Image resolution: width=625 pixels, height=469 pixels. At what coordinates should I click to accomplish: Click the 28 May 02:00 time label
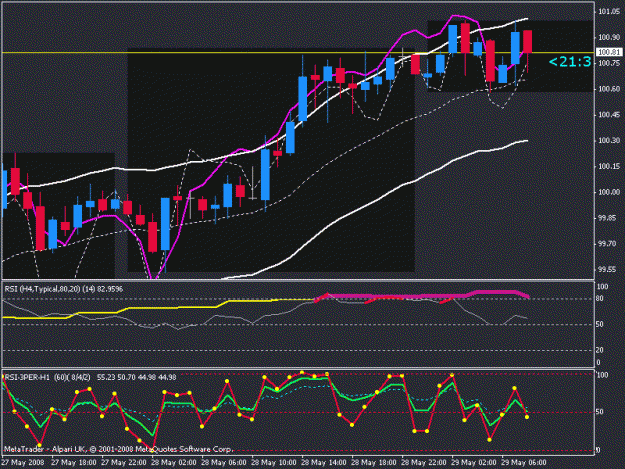(174, 463)
